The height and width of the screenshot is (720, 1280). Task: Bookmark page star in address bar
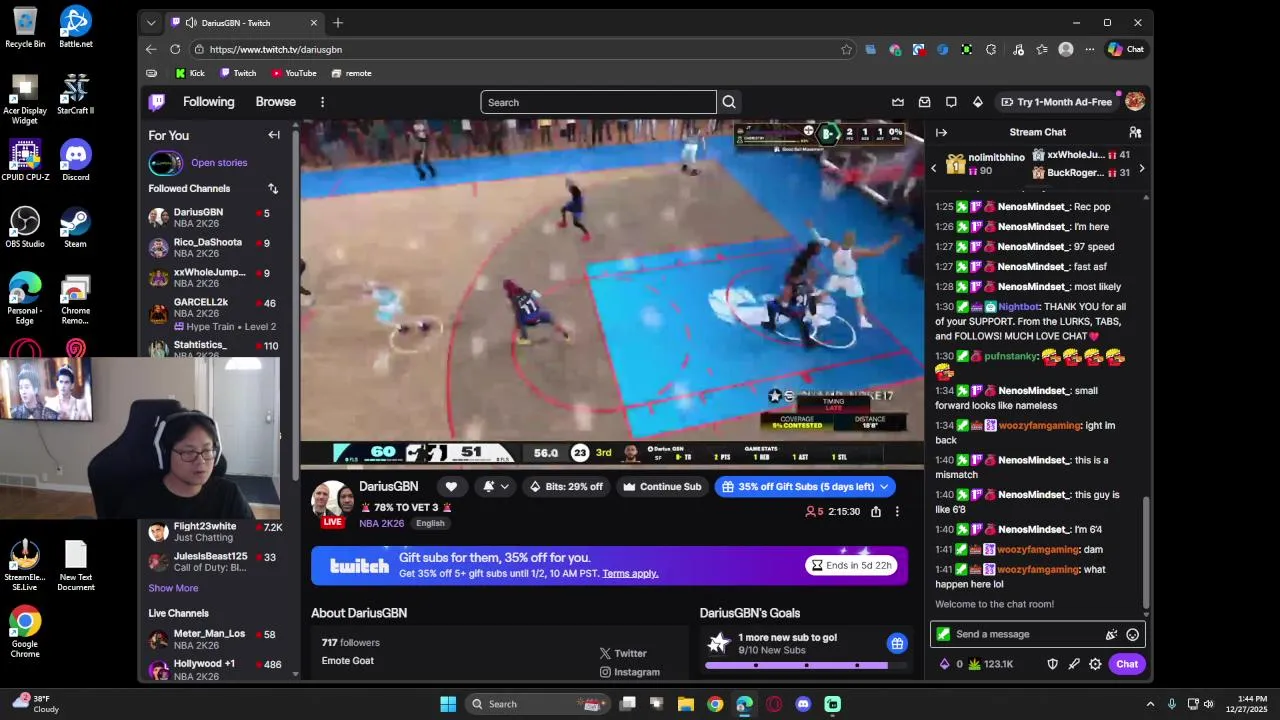(x=846, y=49)
